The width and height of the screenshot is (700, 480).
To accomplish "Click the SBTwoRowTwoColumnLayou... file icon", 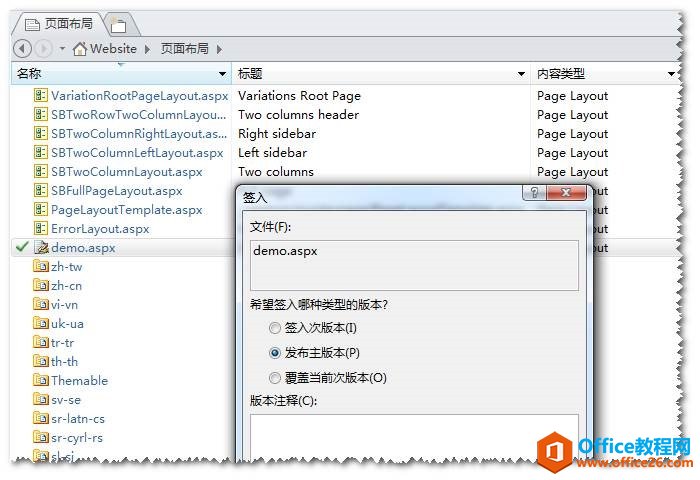I will pos(41,114).
